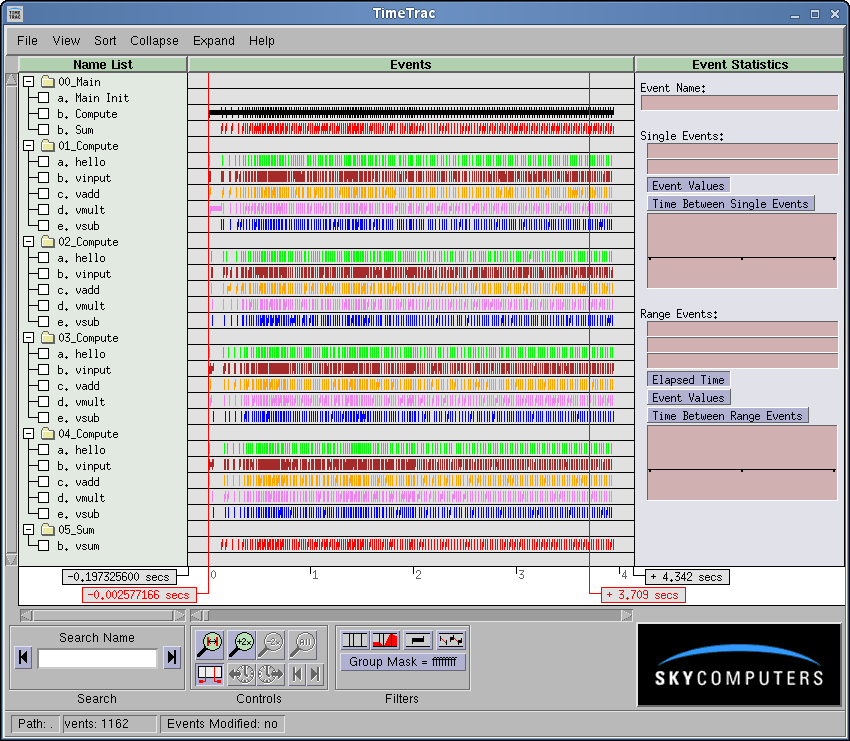
Task: Open the File menu
Action: point(27,41)
